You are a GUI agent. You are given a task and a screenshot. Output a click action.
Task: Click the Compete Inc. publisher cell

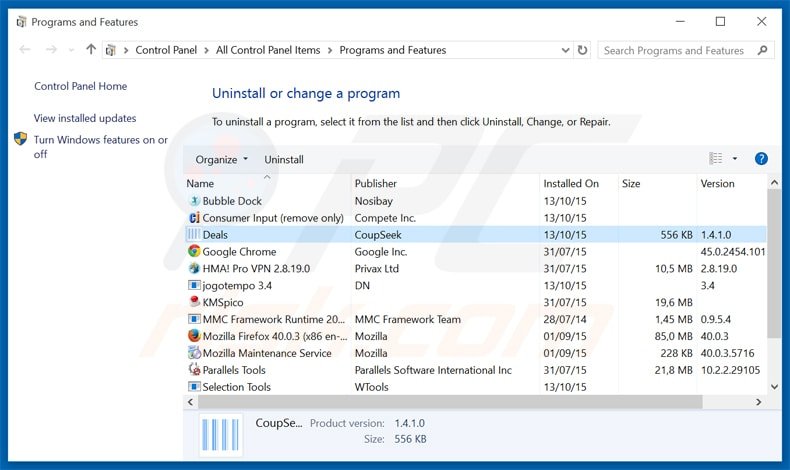tap(385, 218)
